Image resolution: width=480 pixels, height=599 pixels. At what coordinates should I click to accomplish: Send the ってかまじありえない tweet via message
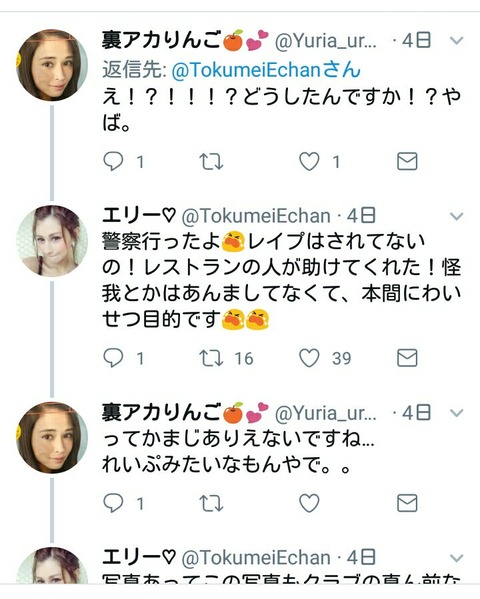pos(407,503)
